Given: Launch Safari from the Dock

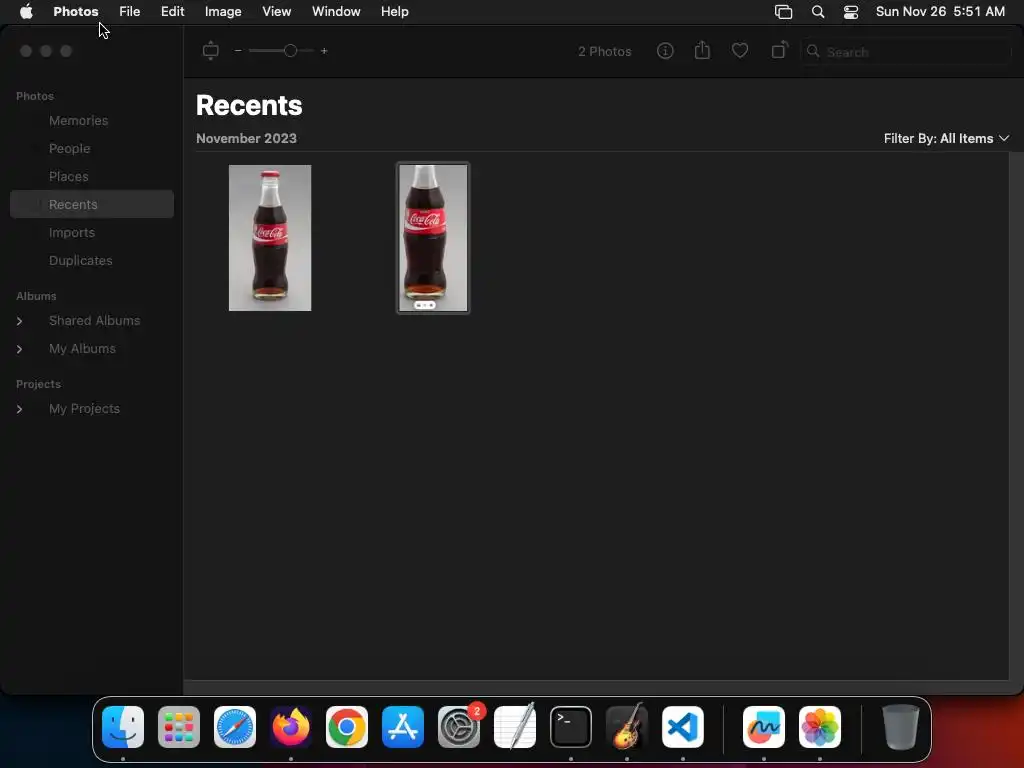Looking at the screenshot, I should [235, 727].
